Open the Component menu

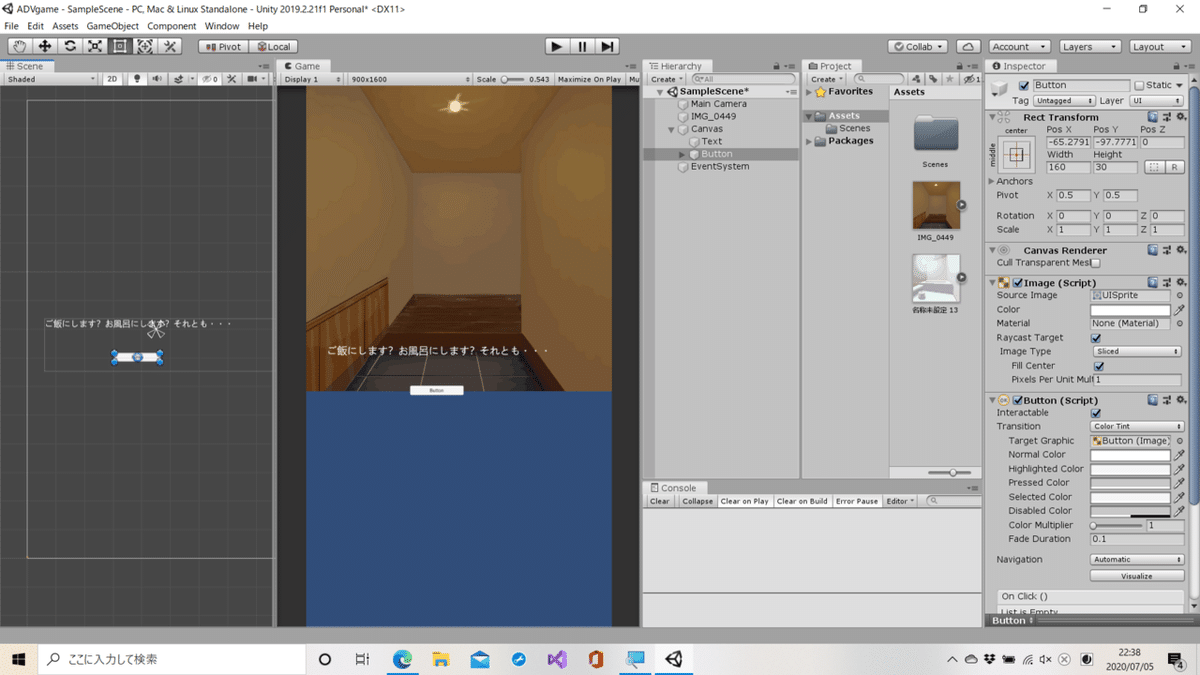171,26
